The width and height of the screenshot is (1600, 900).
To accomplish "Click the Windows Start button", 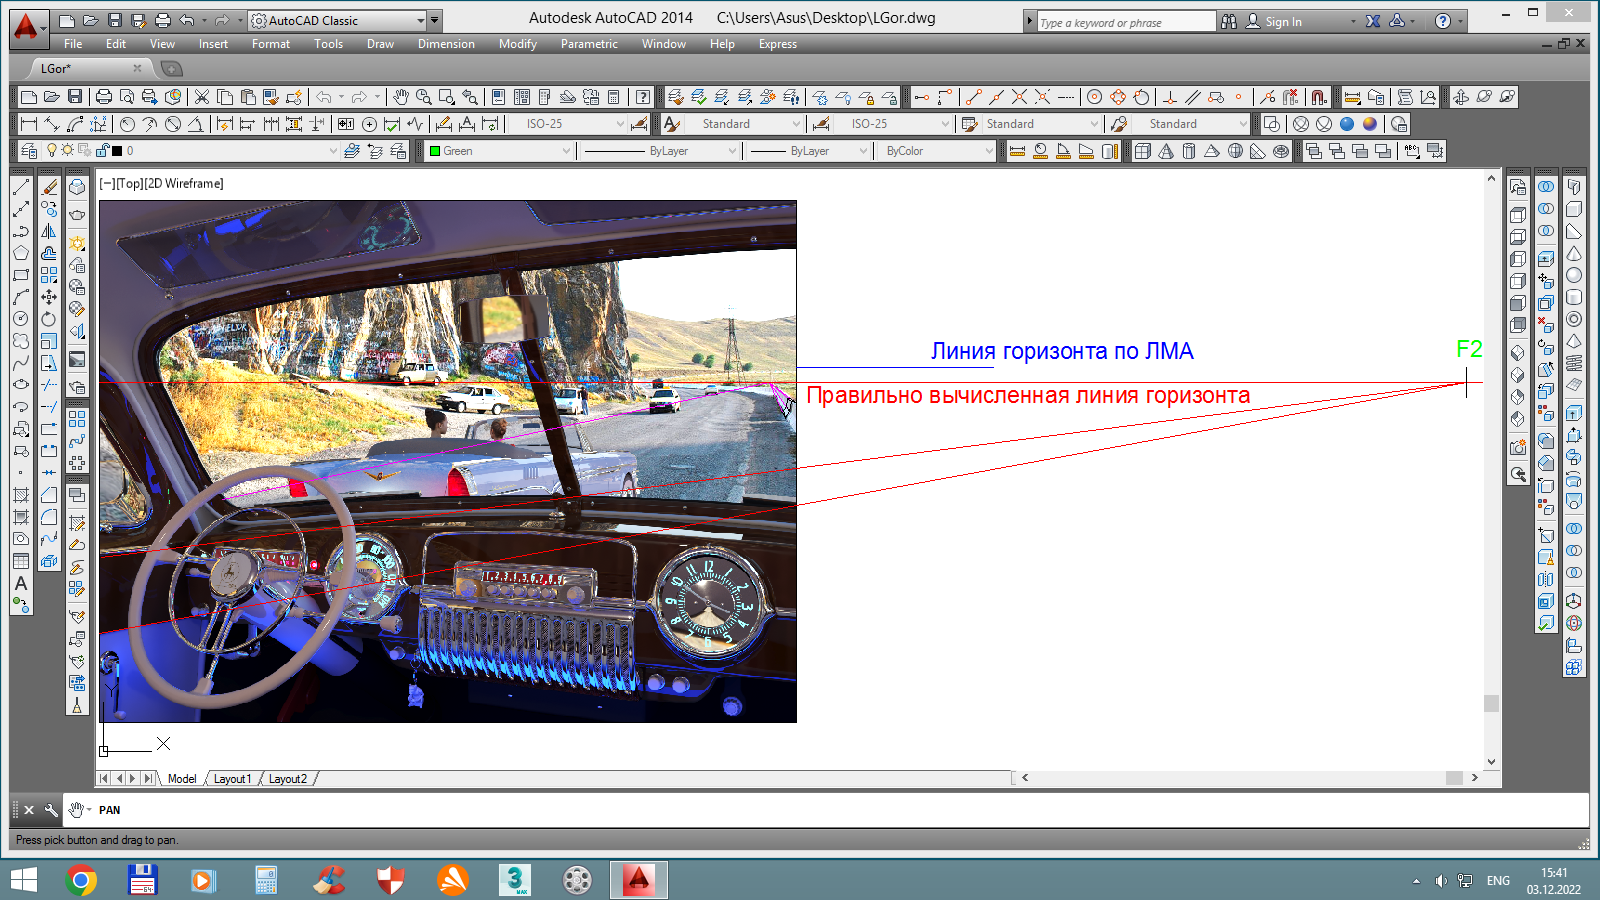I will click(x=24, y=880).
